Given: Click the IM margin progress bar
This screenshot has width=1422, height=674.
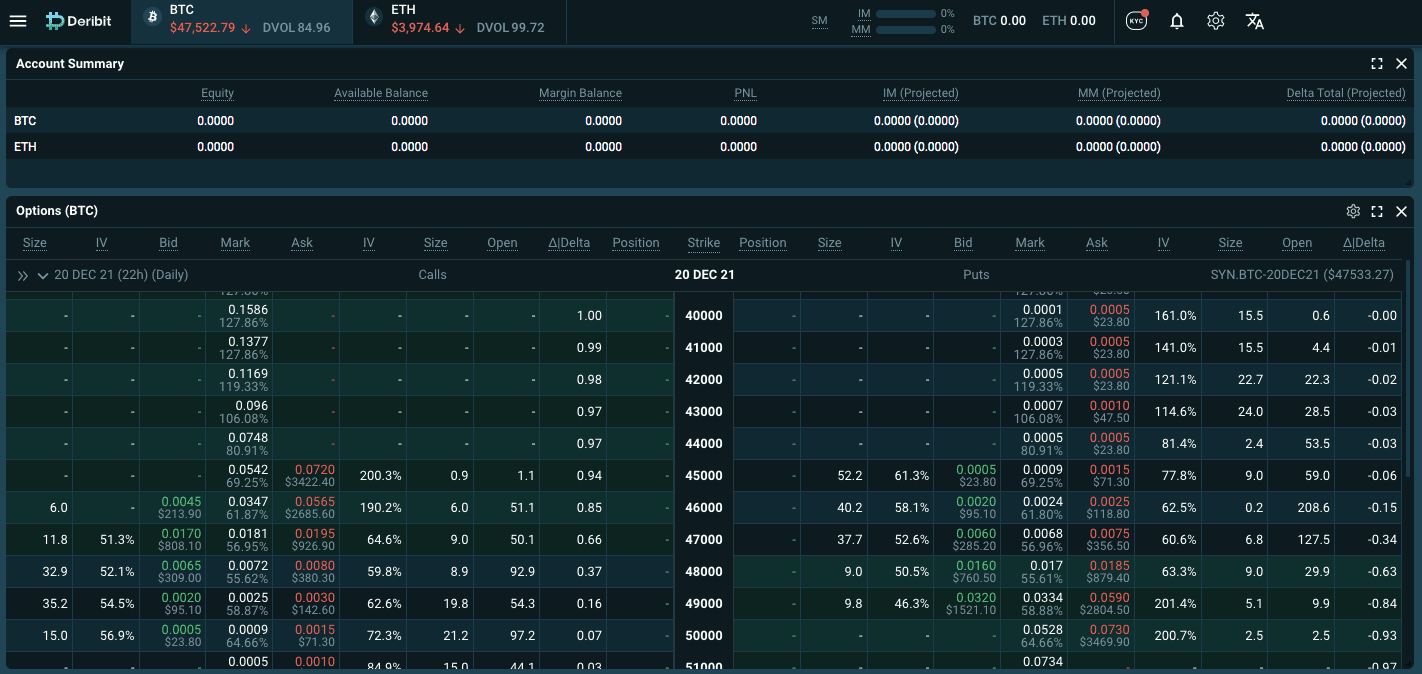Looking at the screenshot, I should tap(905, 14).
